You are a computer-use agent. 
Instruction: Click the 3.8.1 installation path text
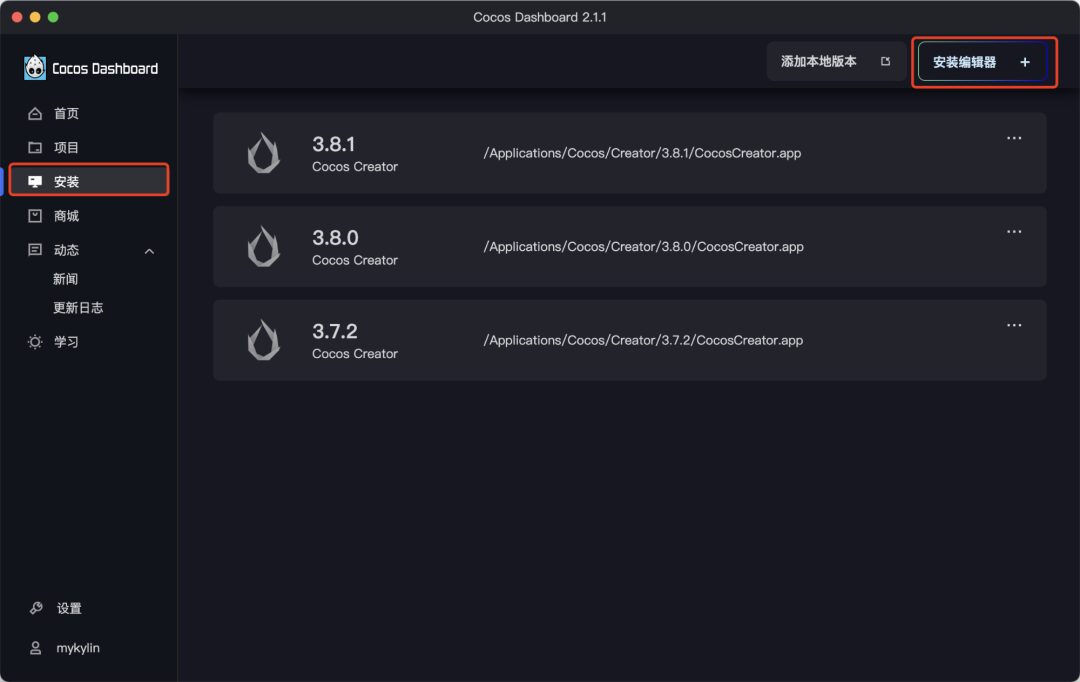click(642, 153)
